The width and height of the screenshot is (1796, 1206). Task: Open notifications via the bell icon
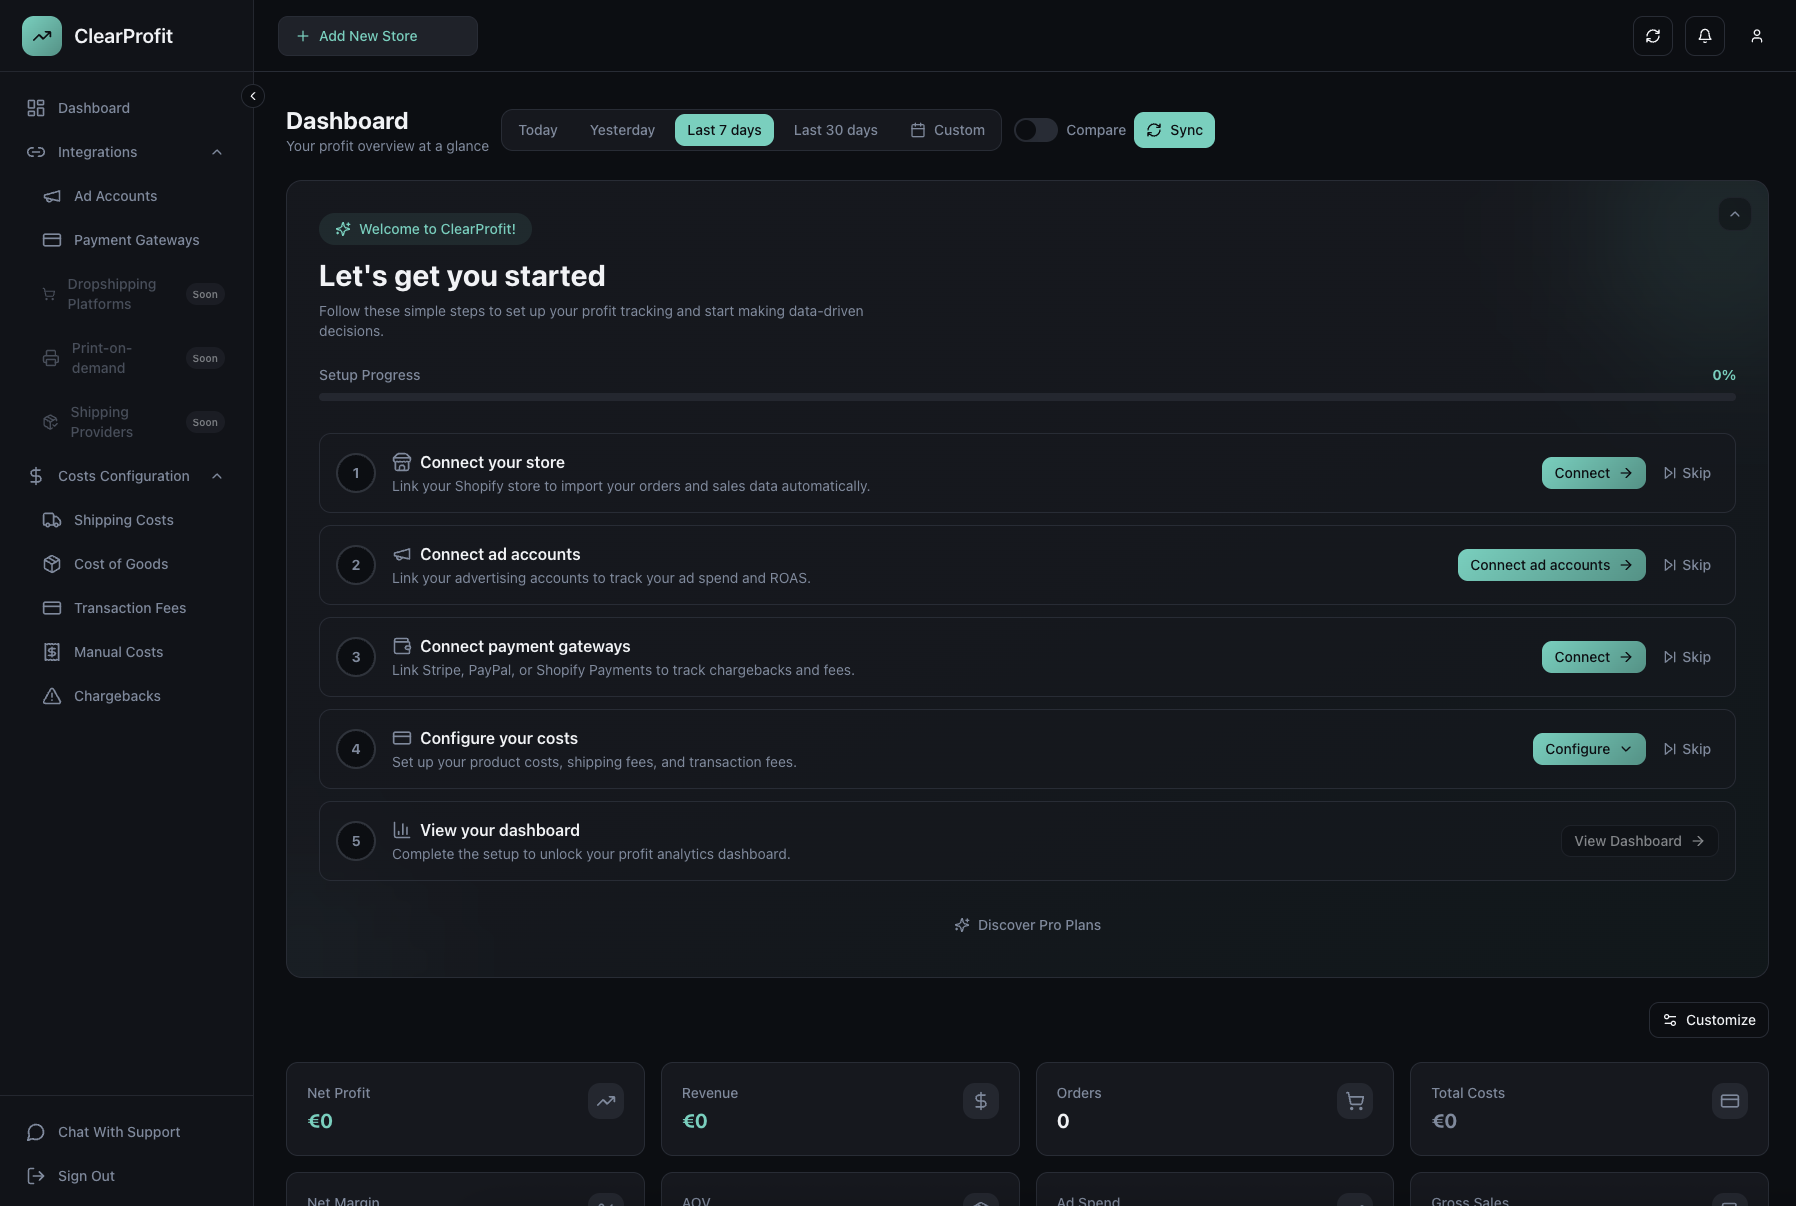pos(1706,36)
